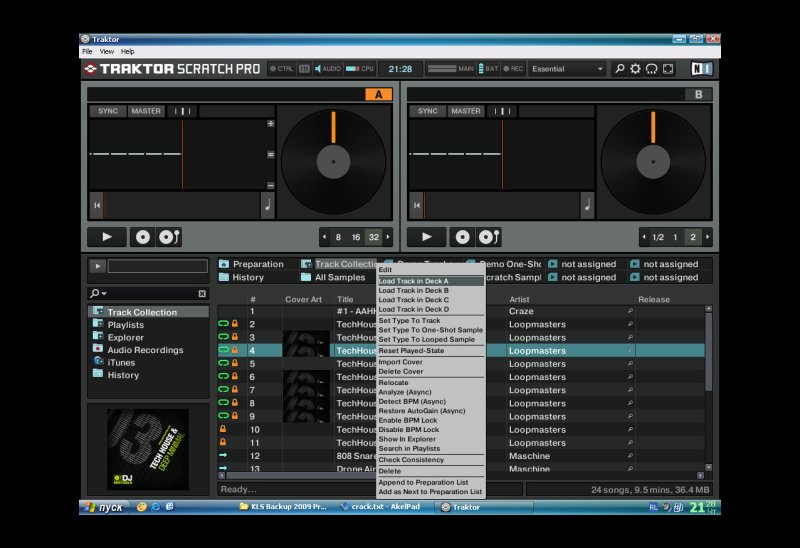Image resolution: width=800 pixels, height=548 pixels.
Task: Click the Artist column header
Action: pos(519,300)
